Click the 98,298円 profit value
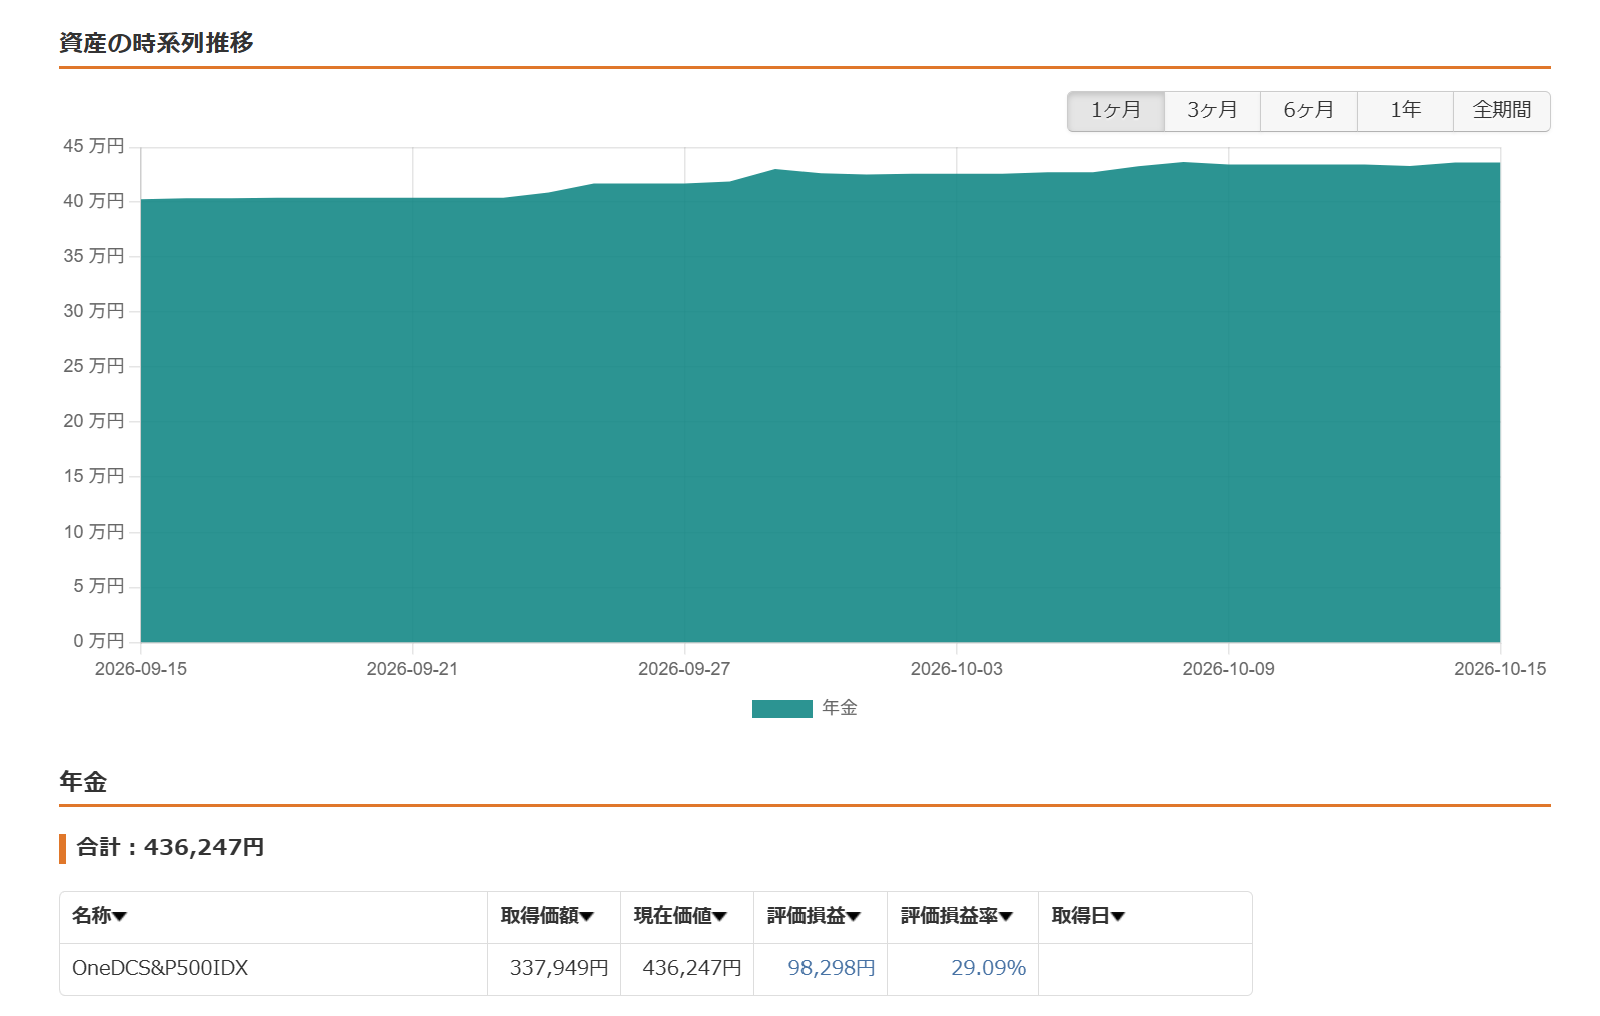The image size is (1600, 1016). (x=831, y=968)
